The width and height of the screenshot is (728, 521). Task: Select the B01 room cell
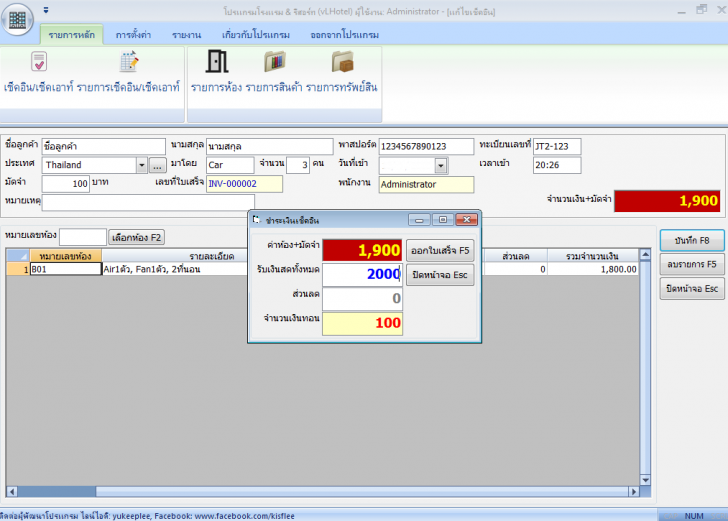[x=65, y=269]
